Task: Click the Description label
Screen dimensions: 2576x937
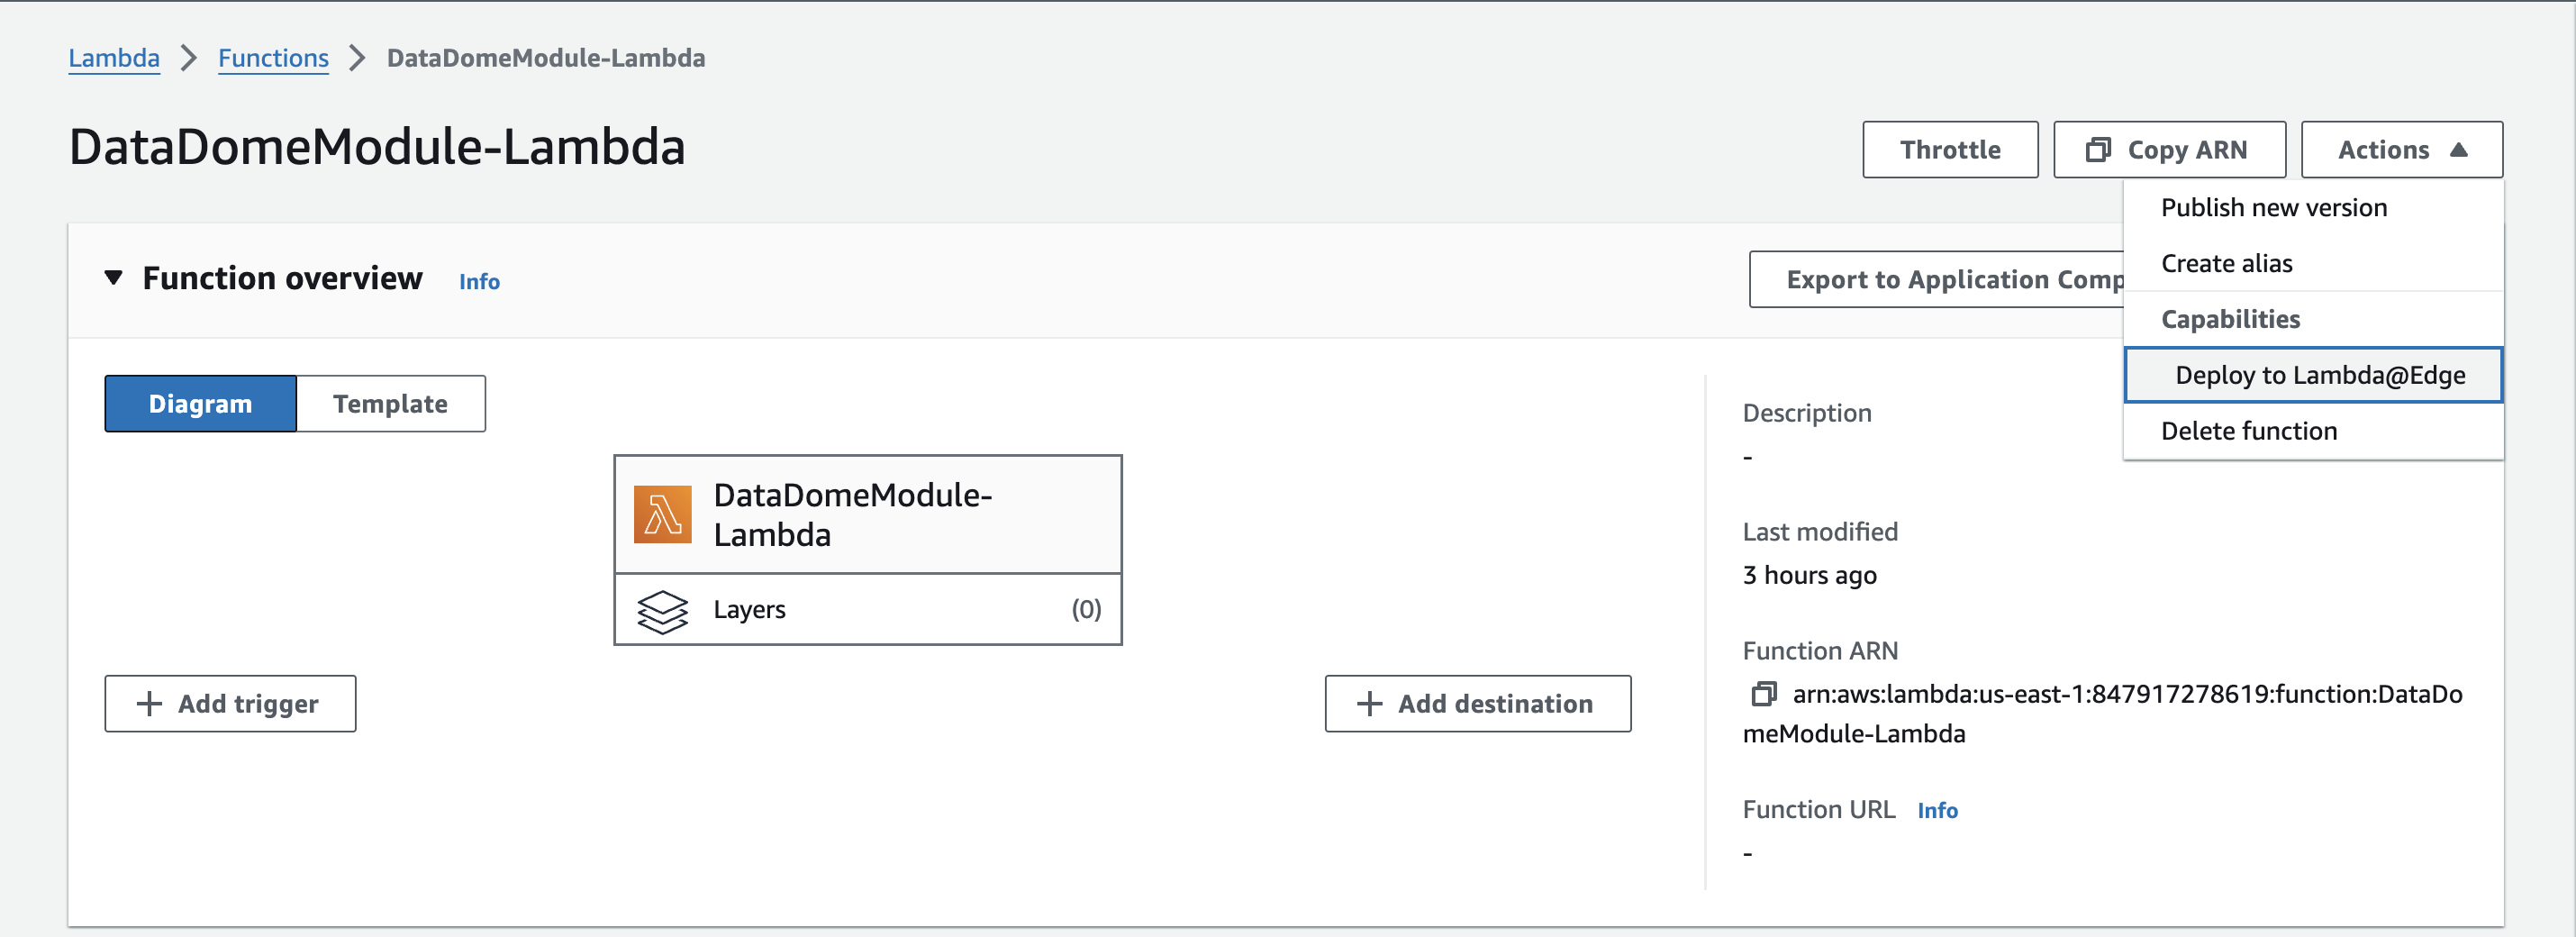Action: [x=1807, y=413]
